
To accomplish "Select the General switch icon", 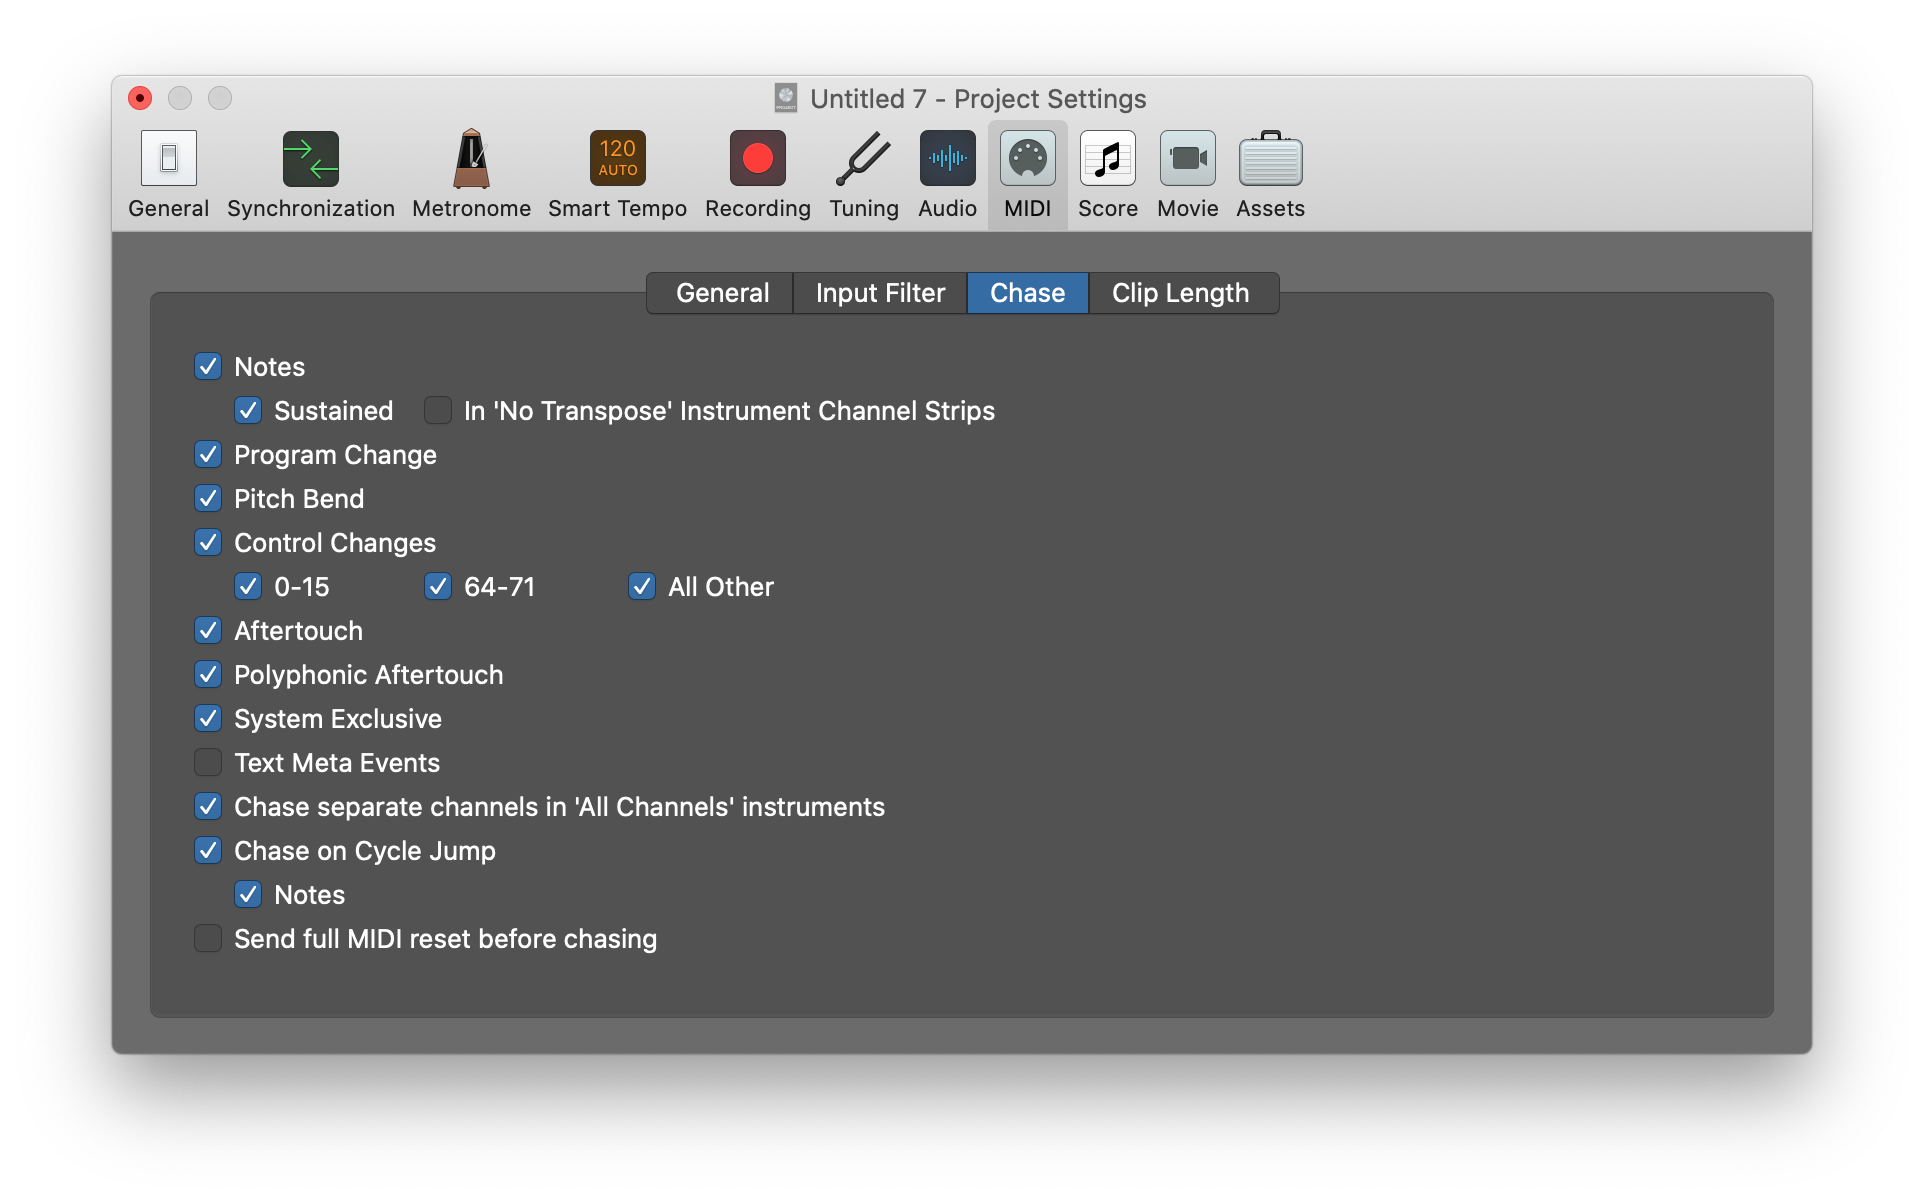I will [168, 160].
